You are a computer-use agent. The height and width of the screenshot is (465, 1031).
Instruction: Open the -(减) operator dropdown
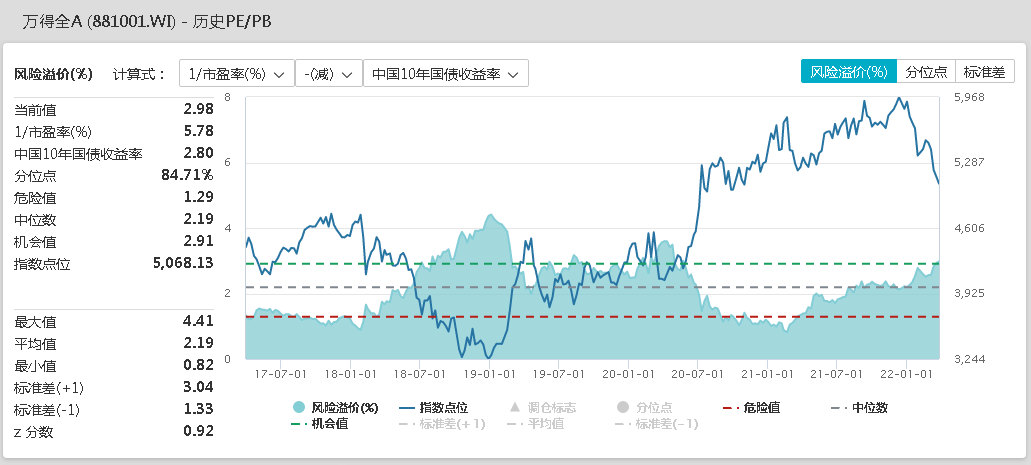coord(328,73)
